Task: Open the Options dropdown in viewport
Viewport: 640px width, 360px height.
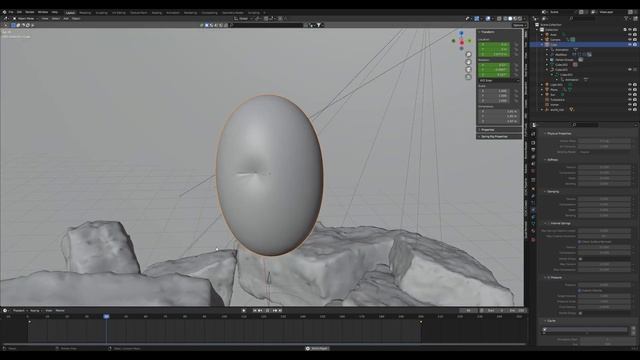Action: 519,25
